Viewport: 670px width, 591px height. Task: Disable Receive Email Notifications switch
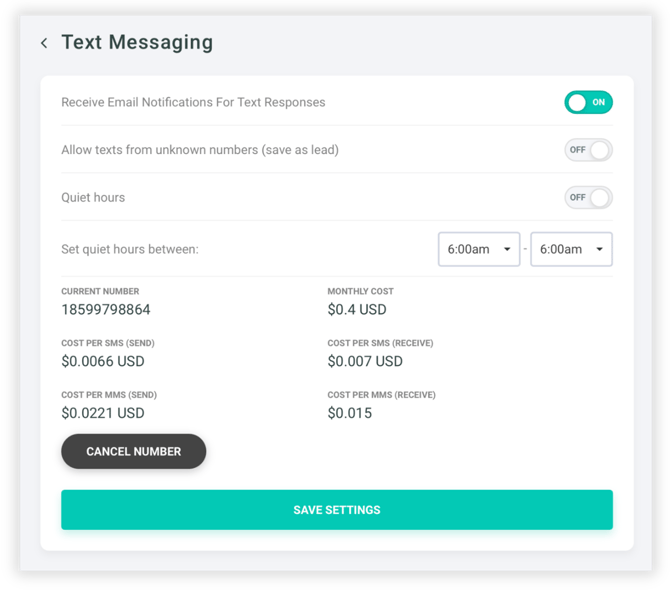588,102
